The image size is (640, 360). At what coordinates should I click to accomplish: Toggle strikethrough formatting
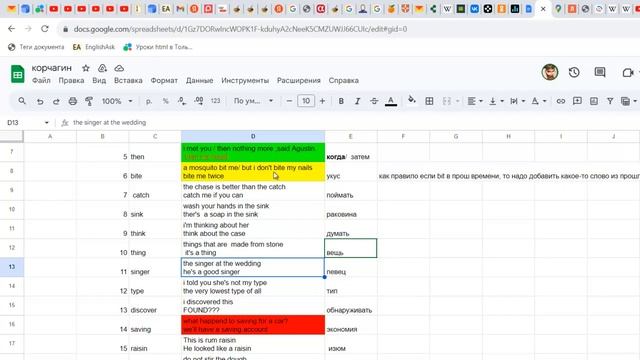click(x=374, y=101)
